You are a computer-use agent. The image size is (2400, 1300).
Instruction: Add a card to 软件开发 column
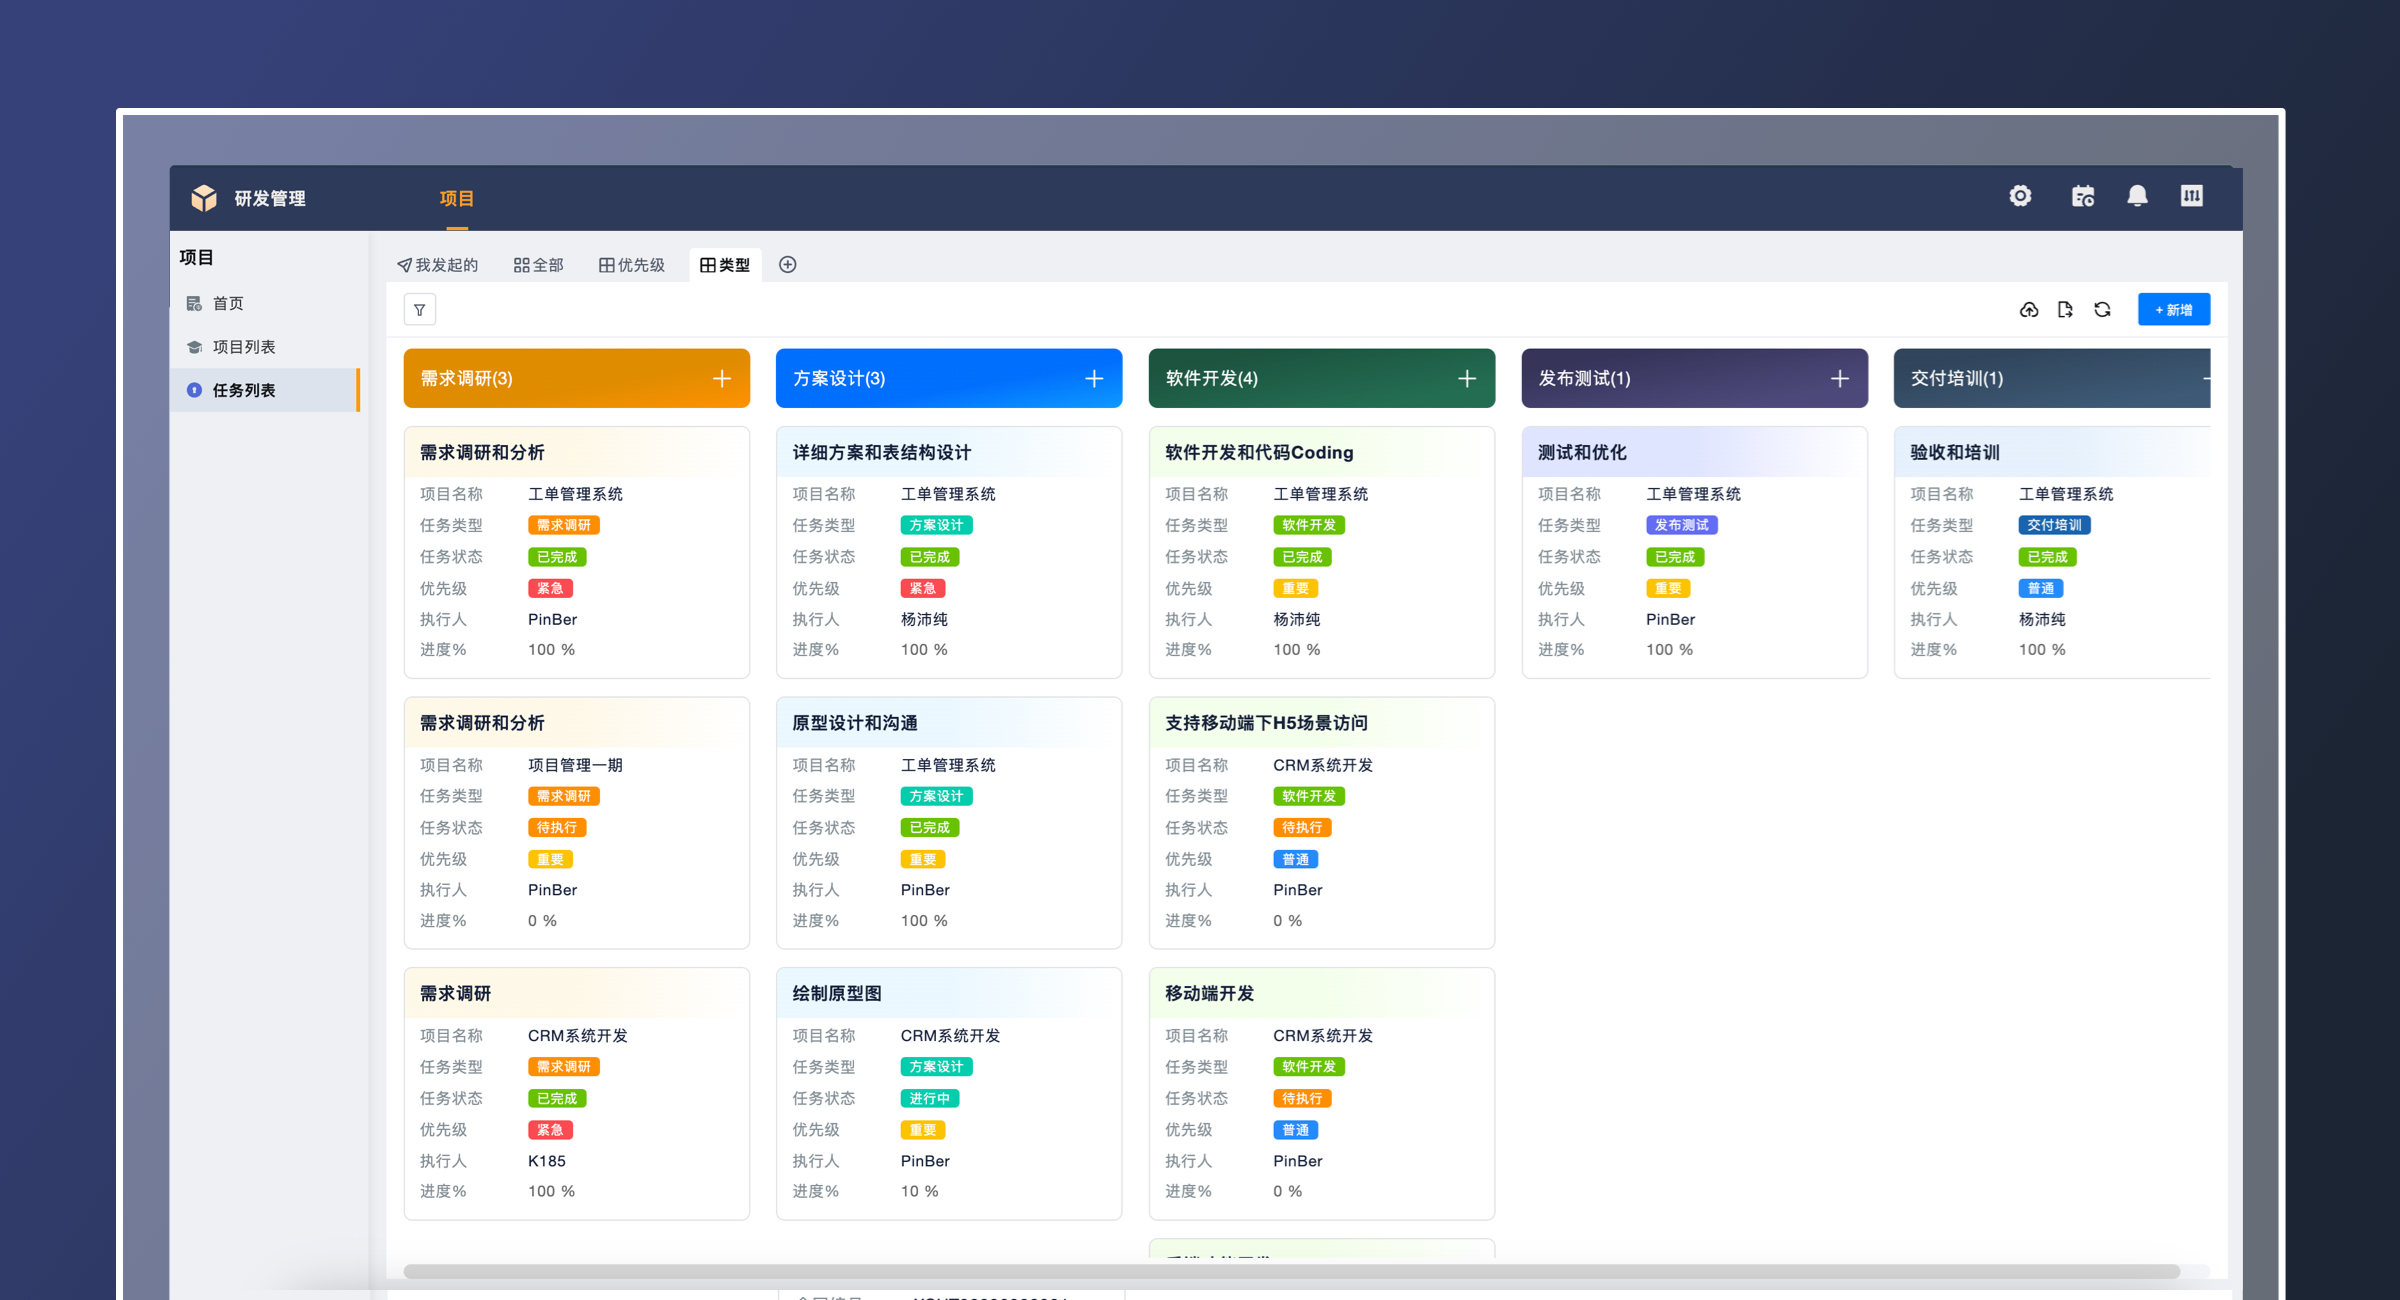point(1467,379)
